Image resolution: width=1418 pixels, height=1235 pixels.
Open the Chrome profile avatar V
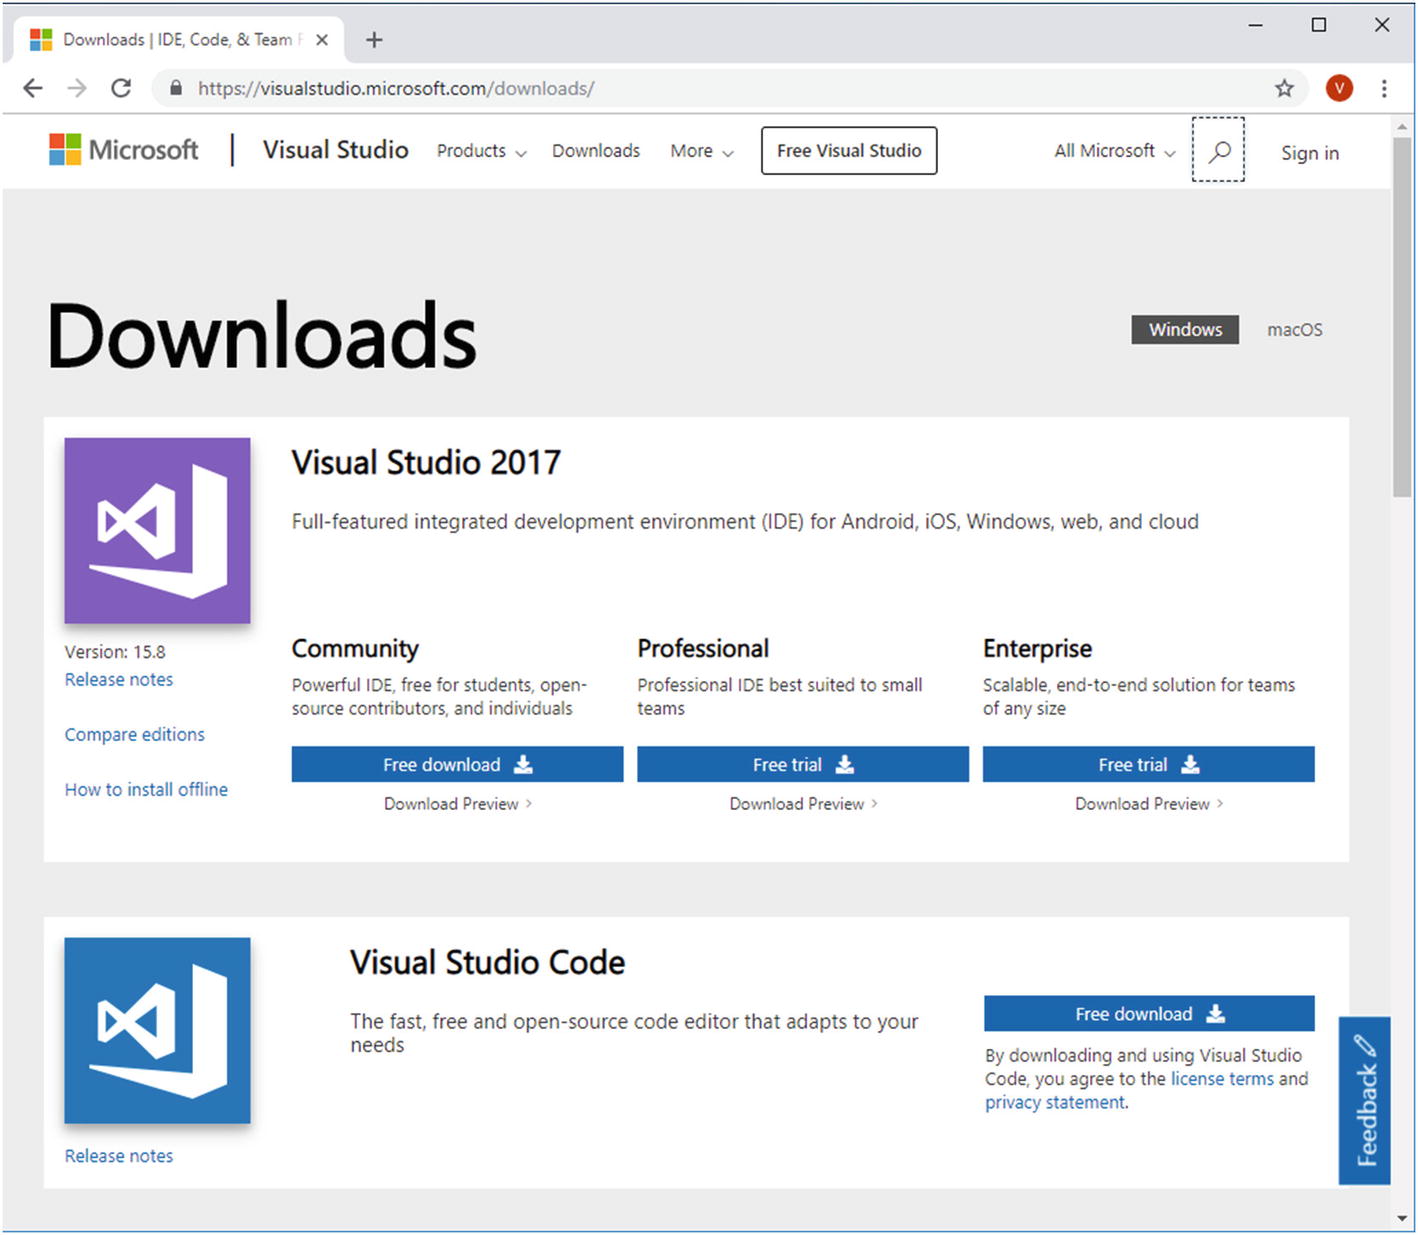click(x=1339, y=88)
